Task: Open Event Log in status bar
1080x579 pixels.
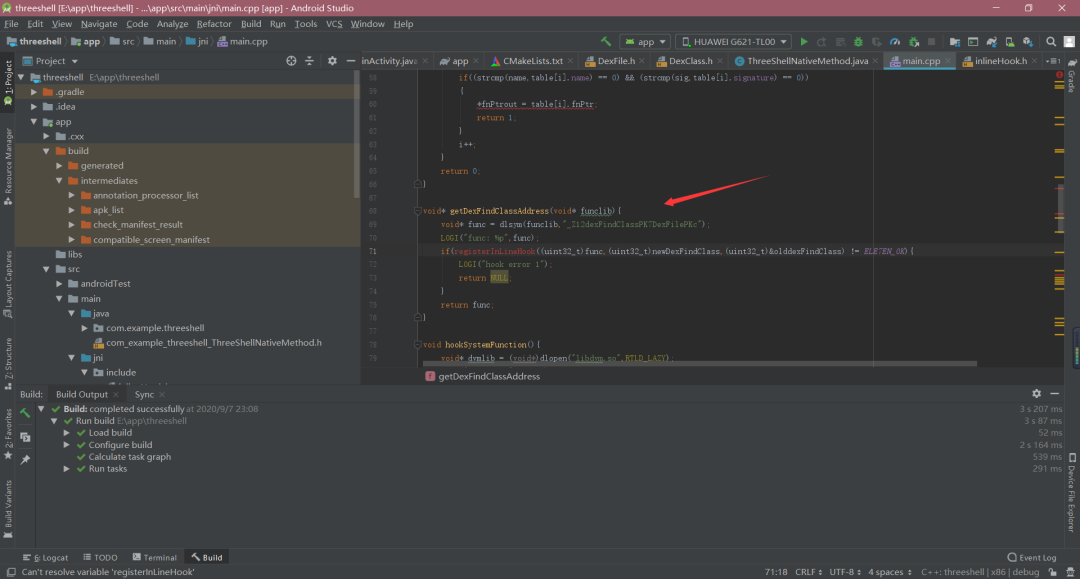Action: [1032, 558]
